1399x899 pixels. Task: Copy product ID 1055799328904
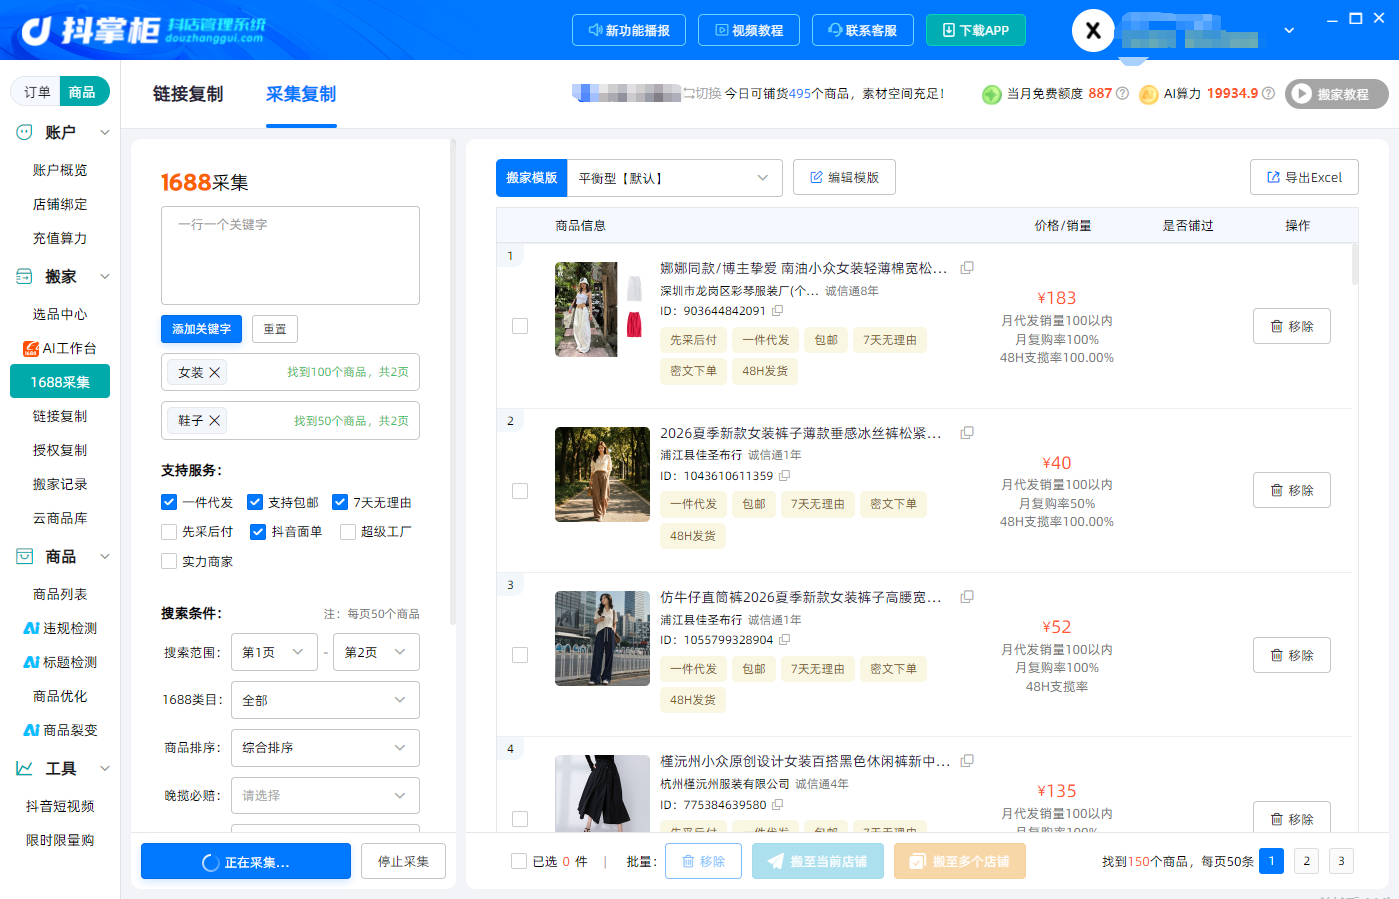[784, 640]
